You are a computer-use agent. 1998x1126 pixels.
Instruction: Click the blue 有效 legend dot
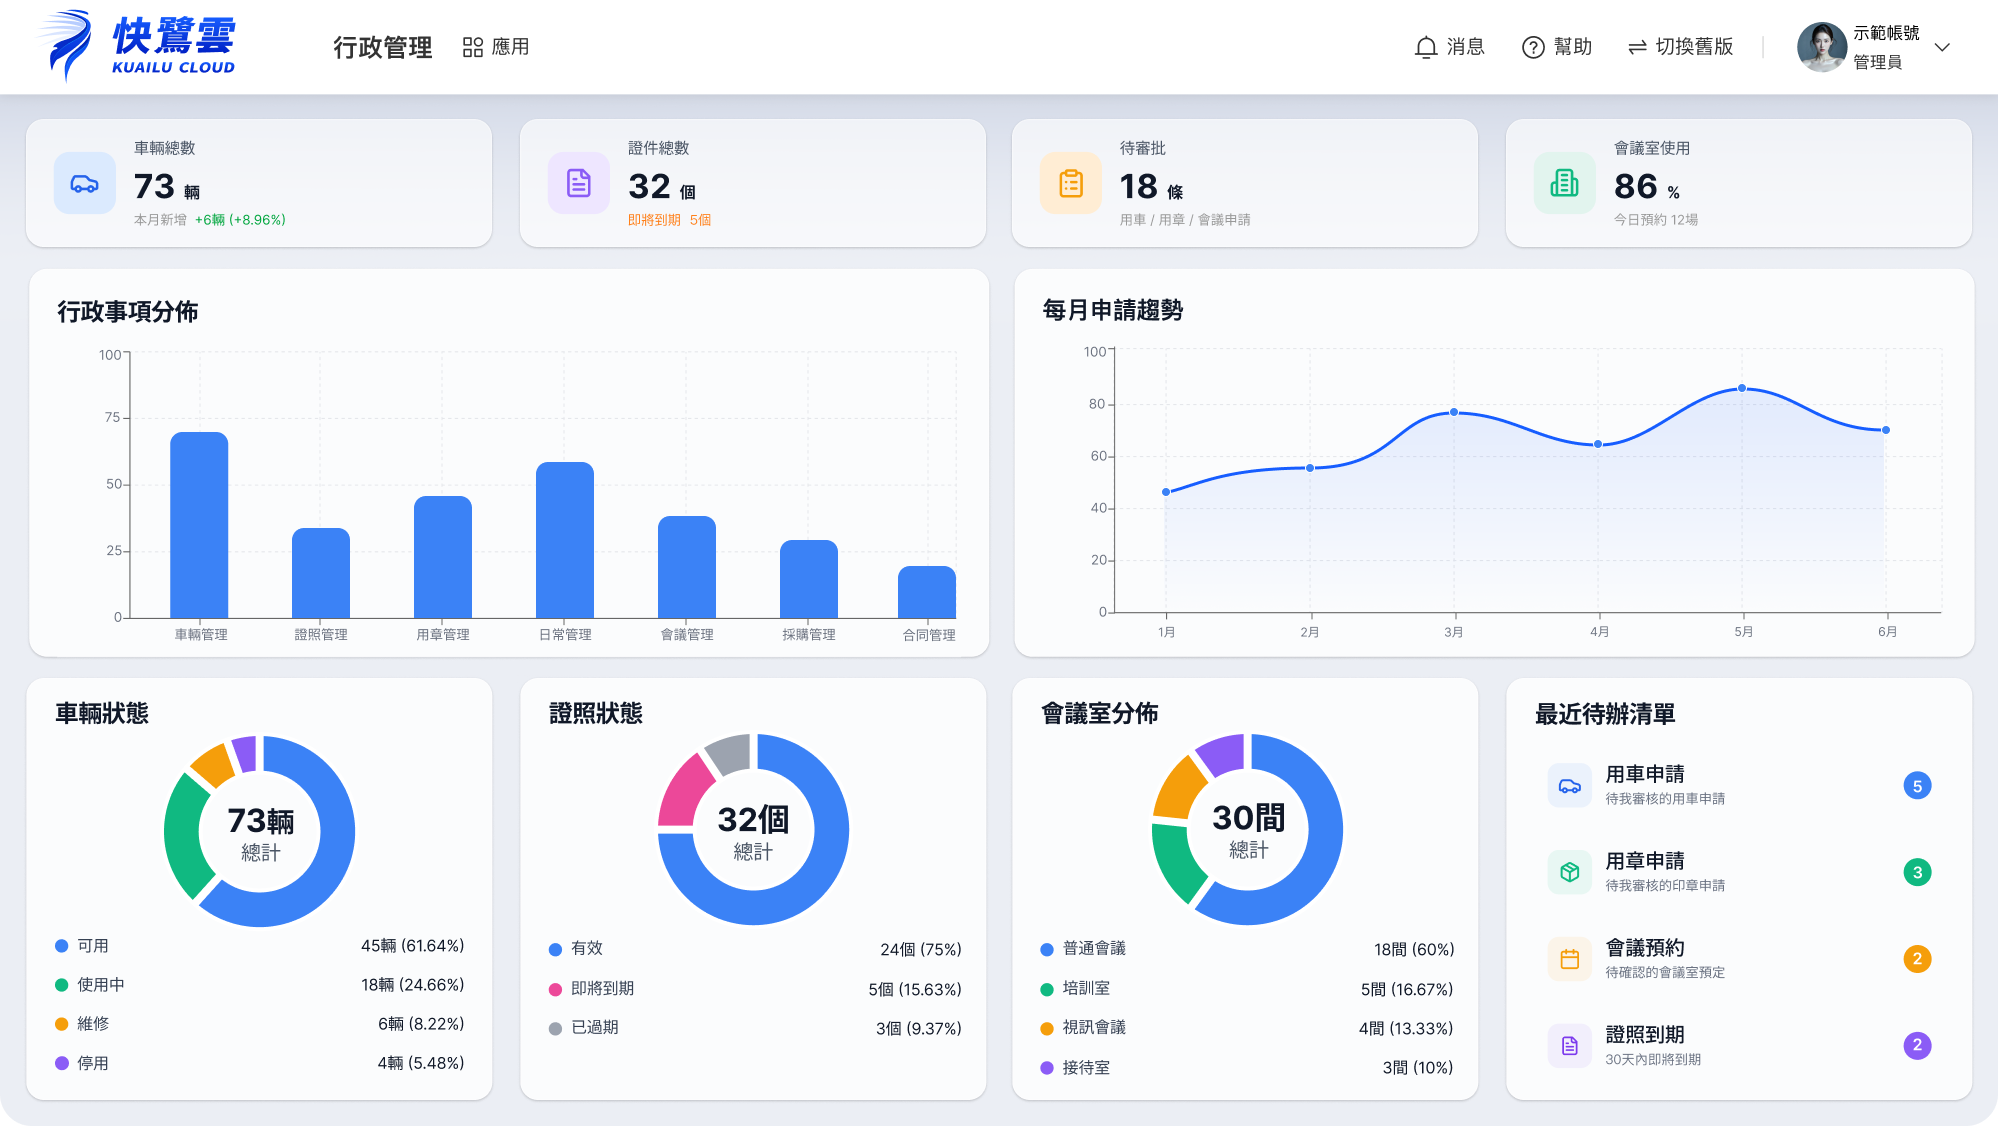click(x=555, y=949)
